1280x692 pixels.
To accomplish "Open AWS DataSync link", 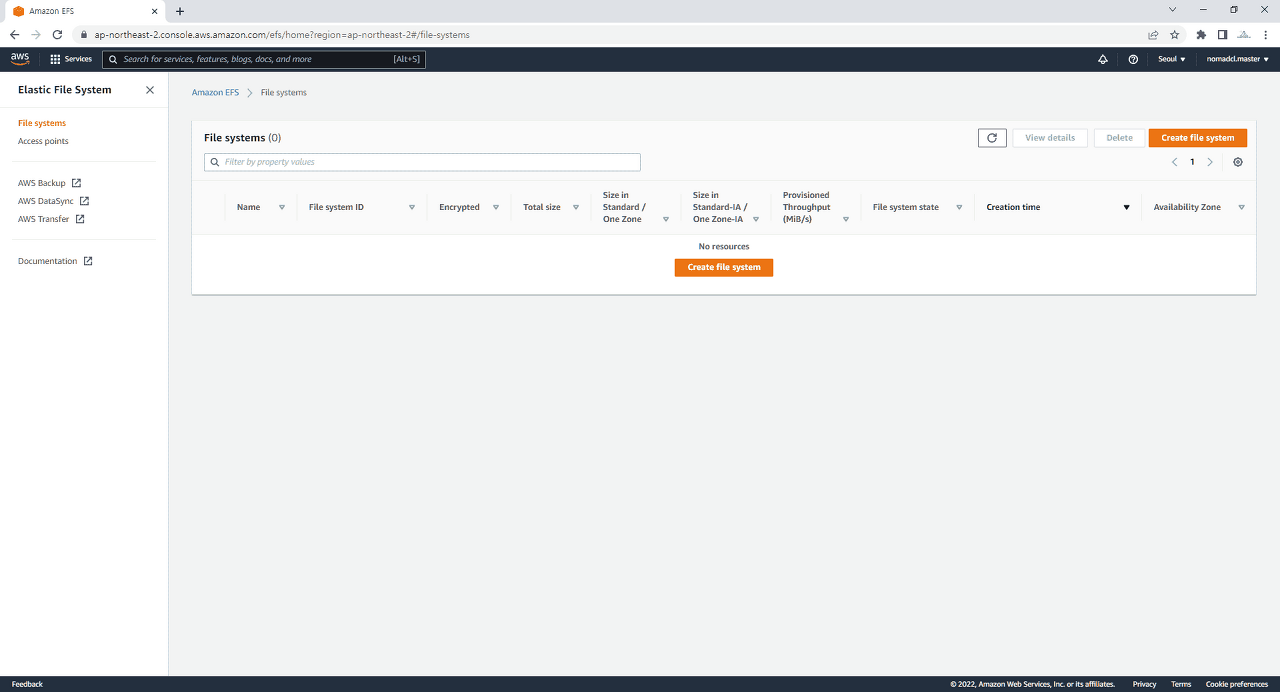I will click(46, 201).
